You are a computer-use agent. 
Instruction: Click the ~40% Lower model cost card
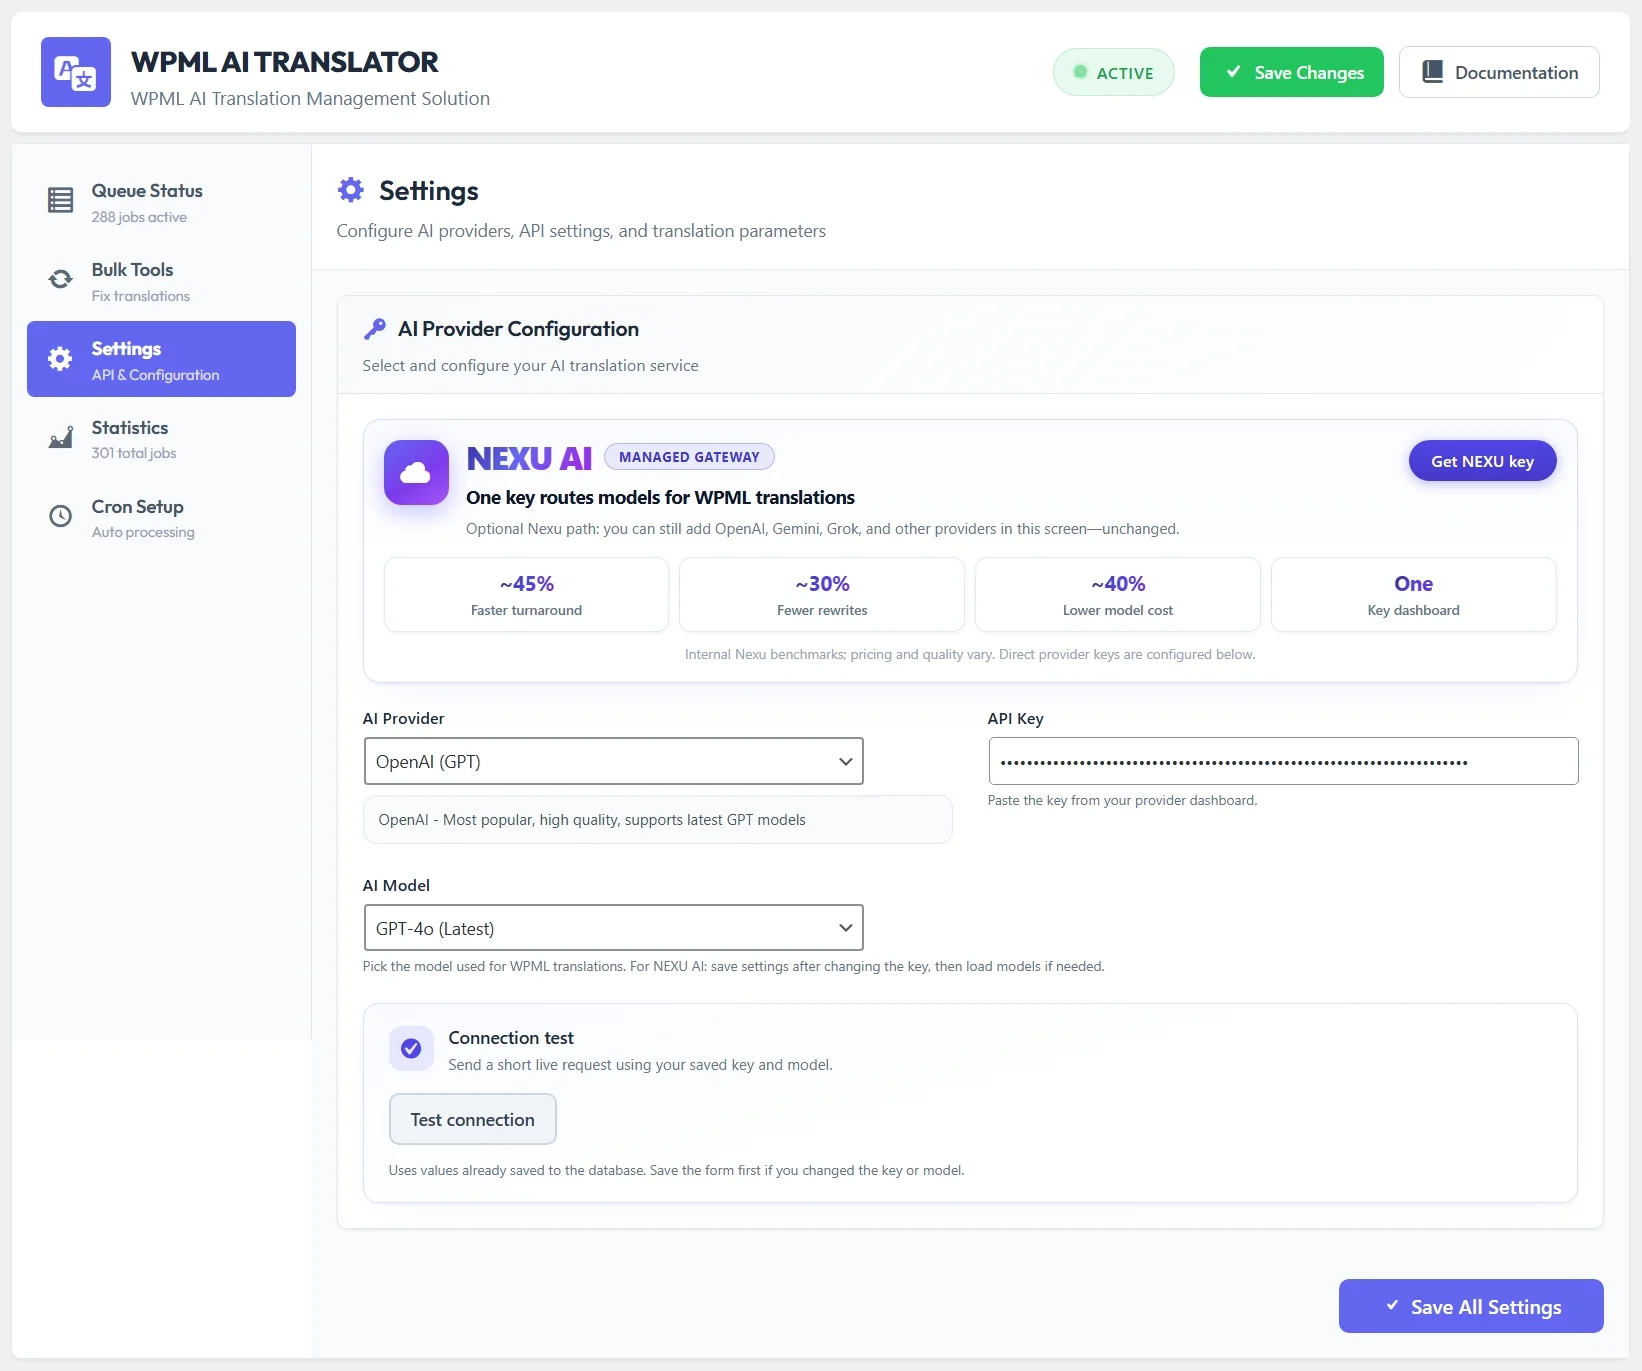[x=1118, y=594]
